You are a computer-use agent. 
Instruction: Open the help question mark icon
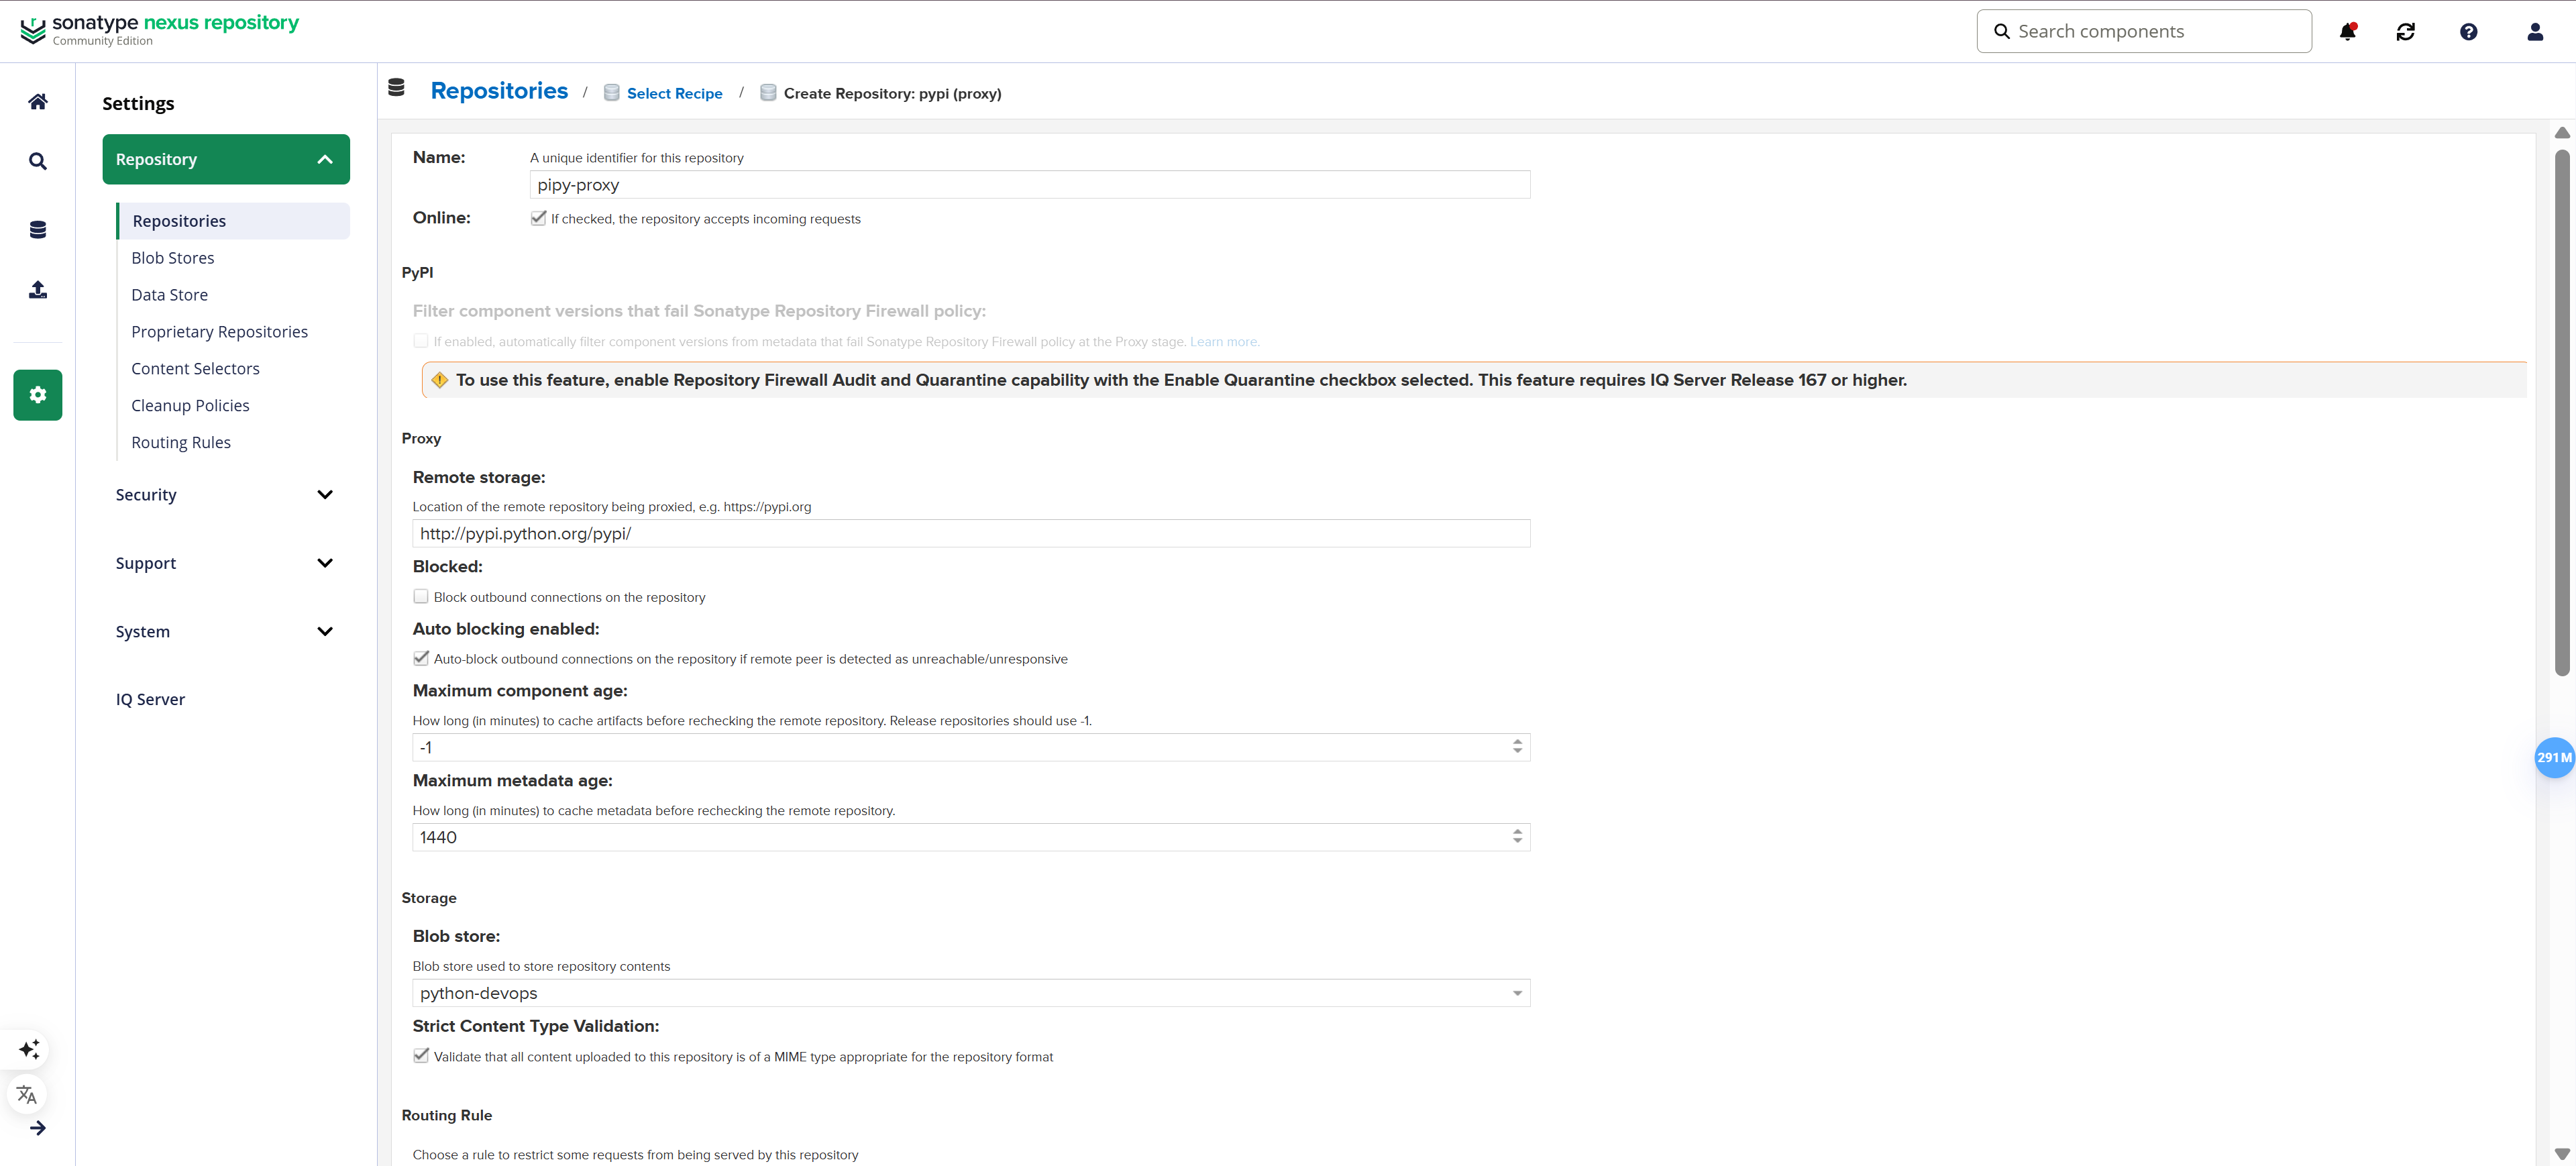pos(2468,31)
